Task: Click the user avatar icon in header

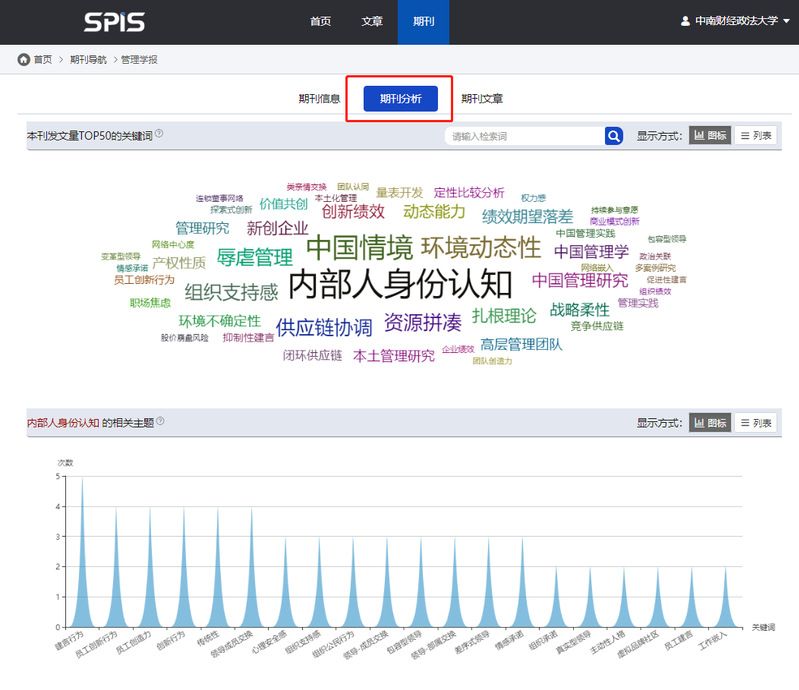Action: point(685,21)
